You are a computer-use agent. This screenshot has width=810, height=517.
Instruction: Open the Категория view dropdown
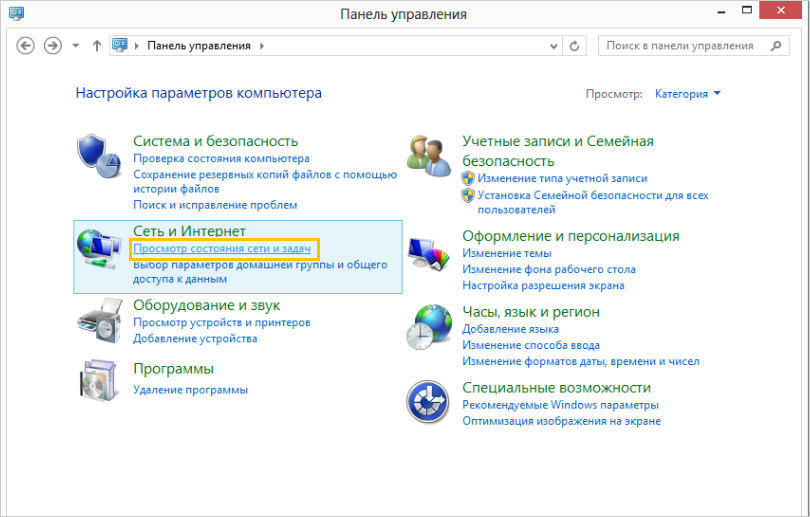(687, 94)
